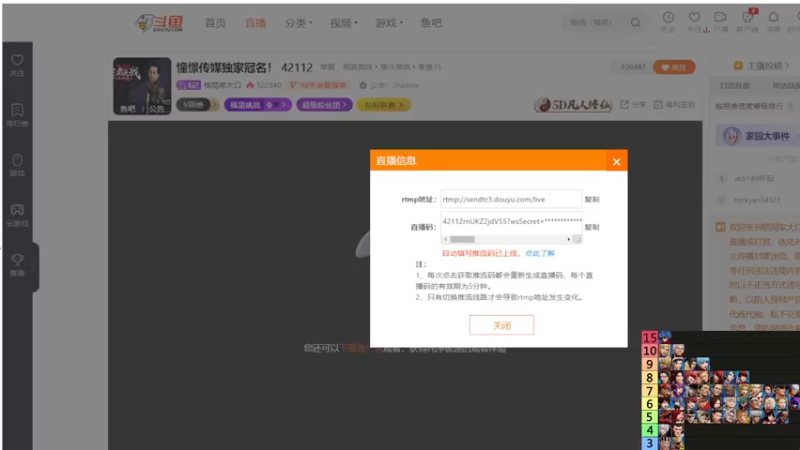Screen dimensions: 800x450
Task: Open 鱼吧 link on the avatar
Action: click(128, 109)
